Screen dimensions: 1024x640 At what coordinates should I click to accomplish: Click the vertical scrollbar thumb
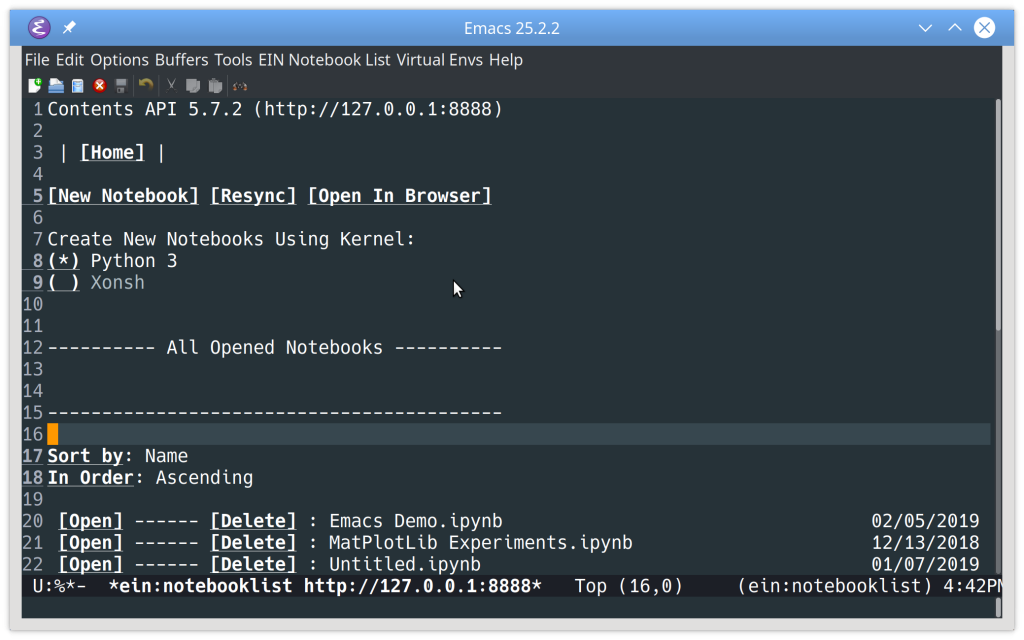click(x=997, y=216)
